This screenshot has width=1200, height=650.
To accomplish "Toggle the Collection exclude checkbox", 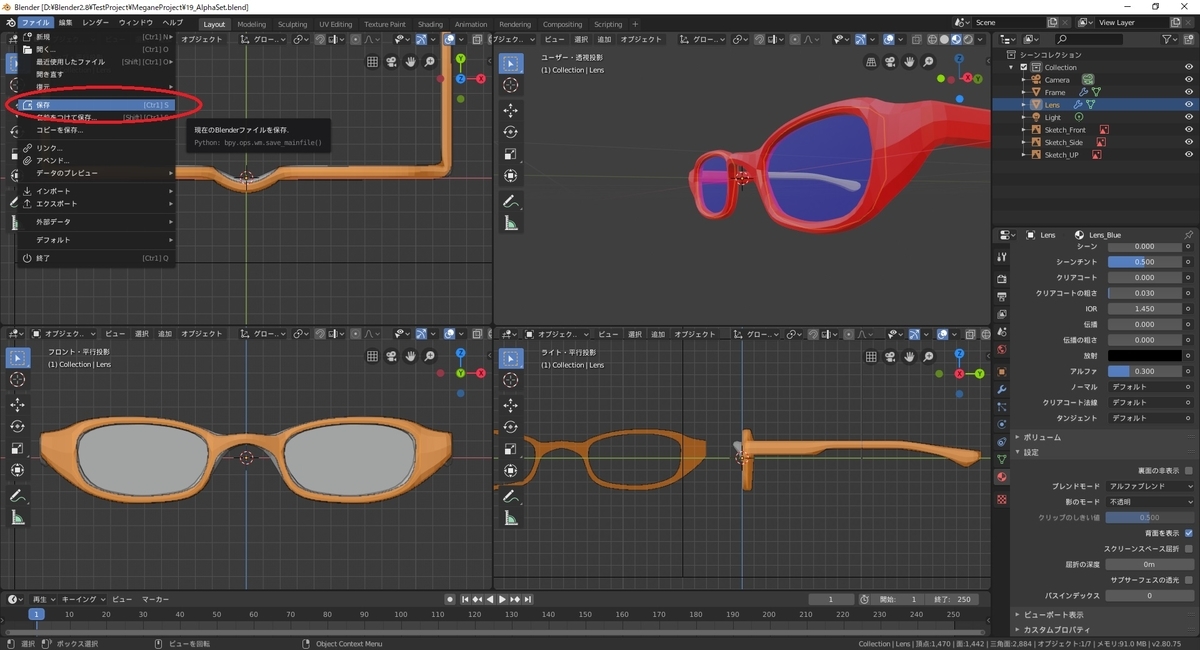I will [1024, 67].
